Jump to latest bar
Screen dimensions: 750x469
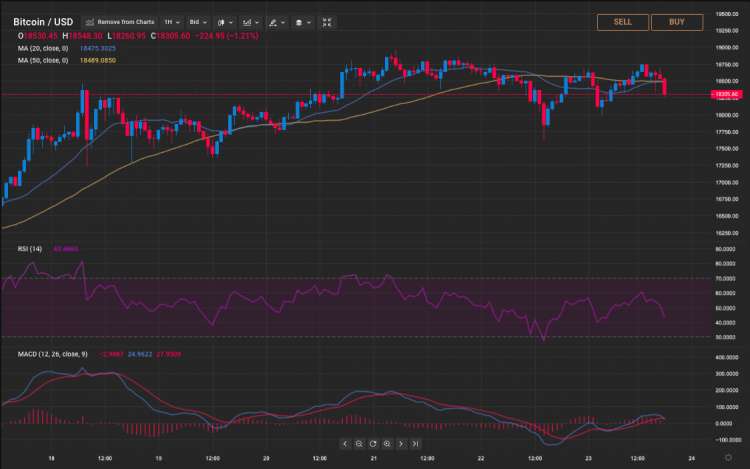pos(415,444)
